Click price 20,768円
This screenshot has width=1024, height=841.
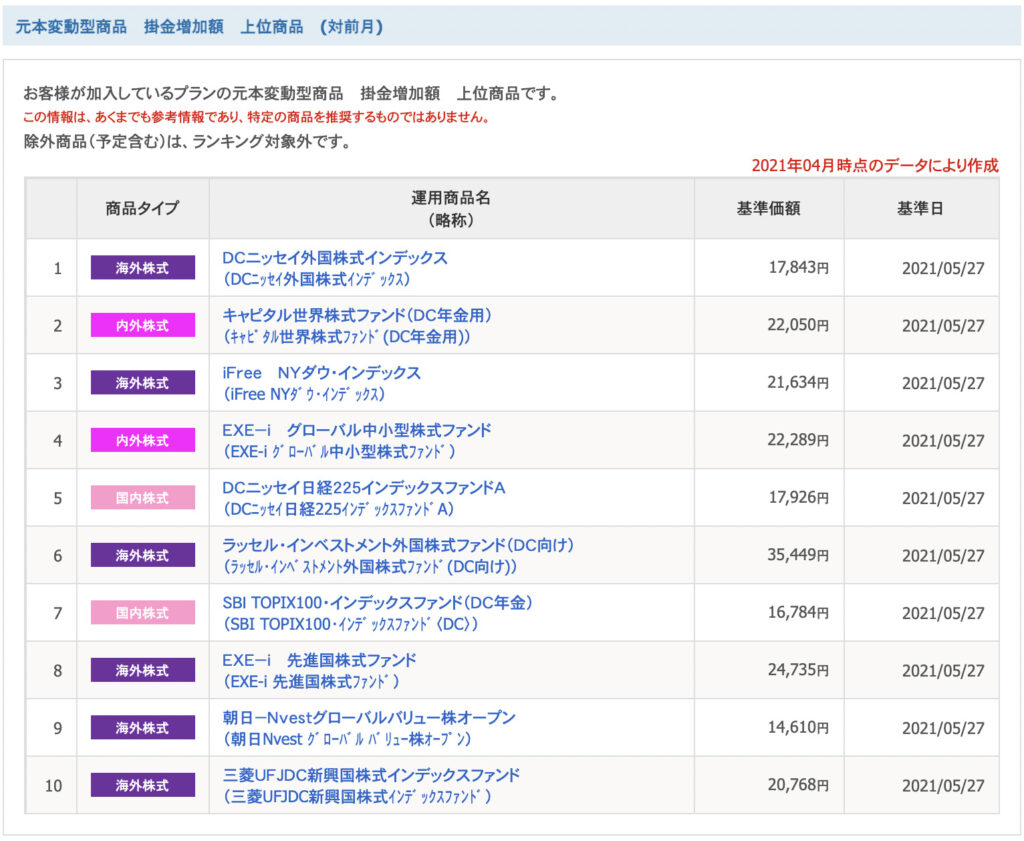pyautogui.click(x=798, y=784)
